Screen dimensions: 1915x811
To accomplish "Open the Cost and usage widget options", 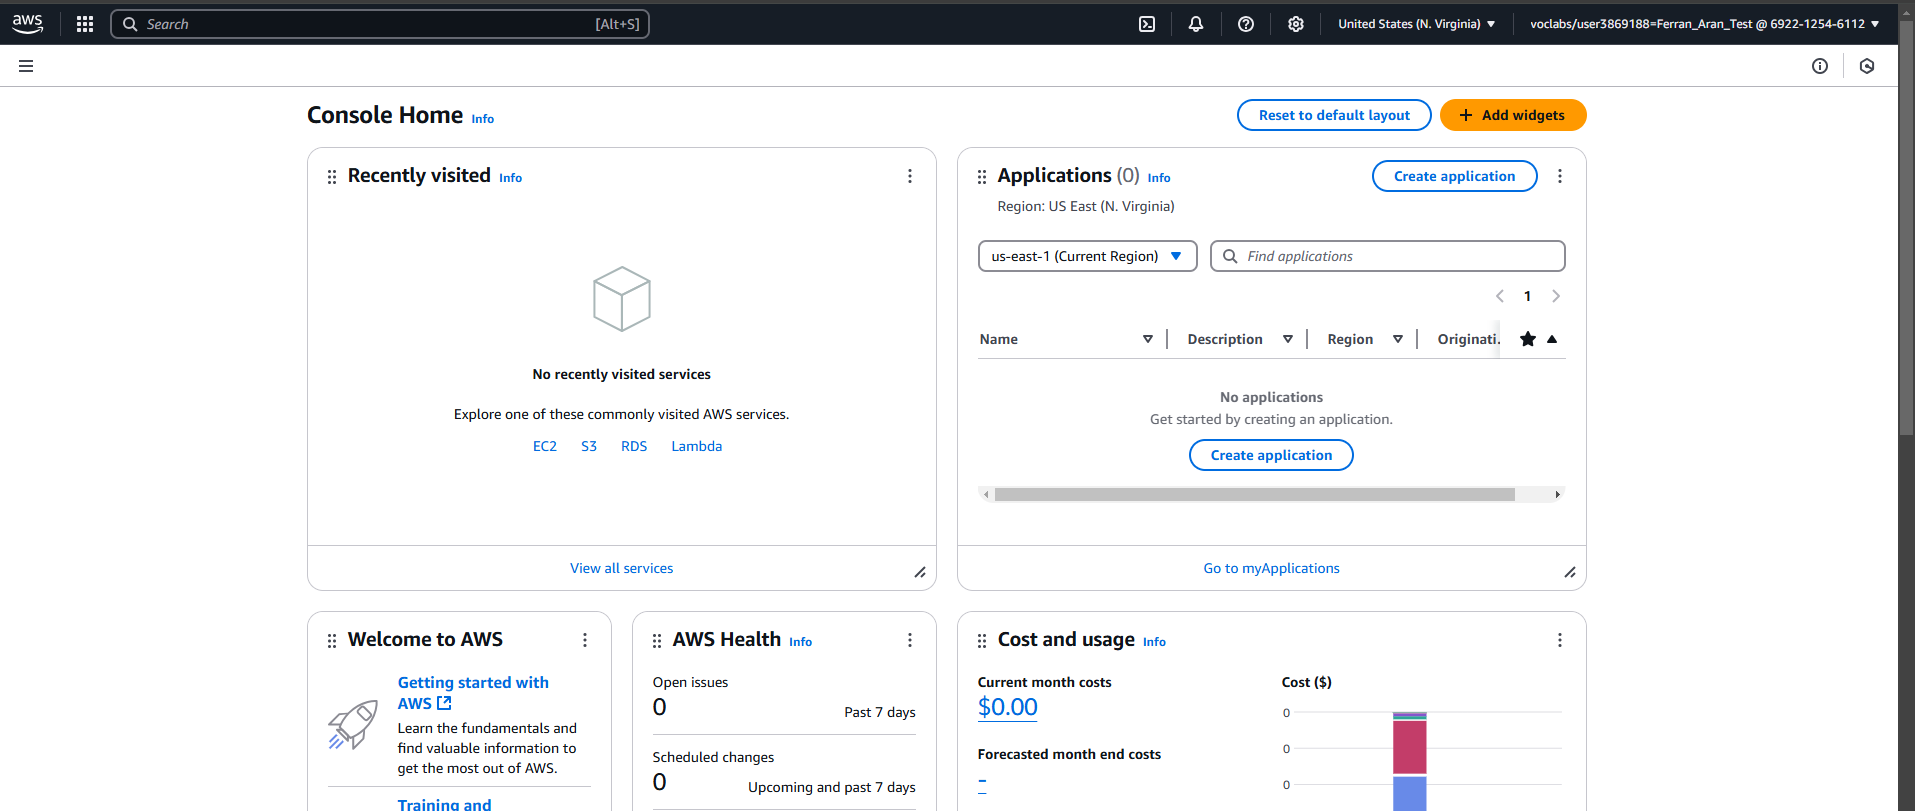I will 1559,640.
